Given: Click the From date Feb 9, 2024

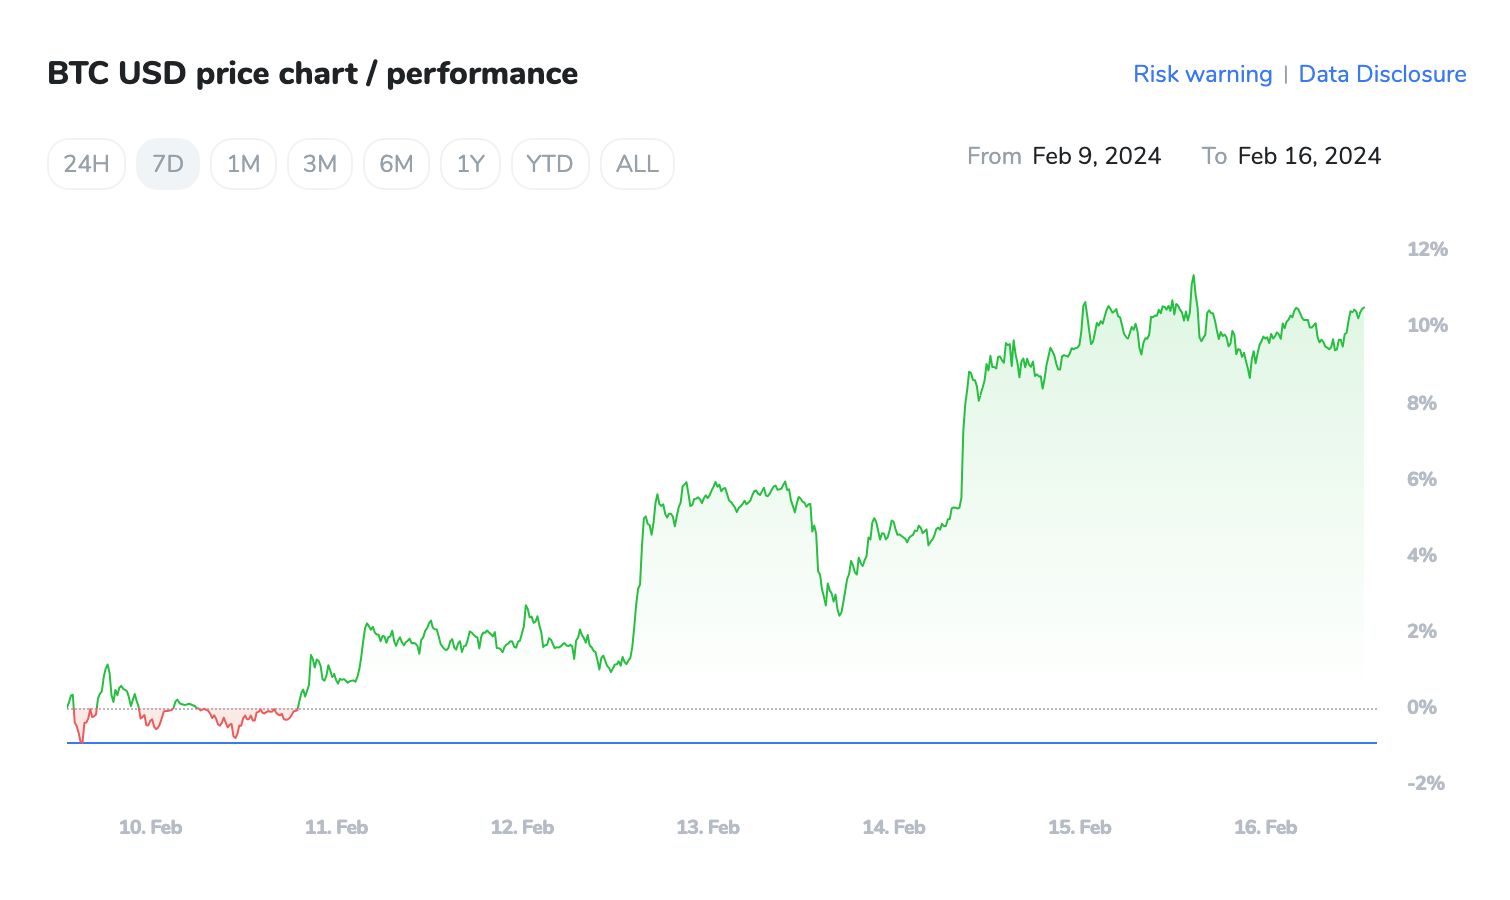Looking at the screenshot, I should click(x=1096, y=156).
